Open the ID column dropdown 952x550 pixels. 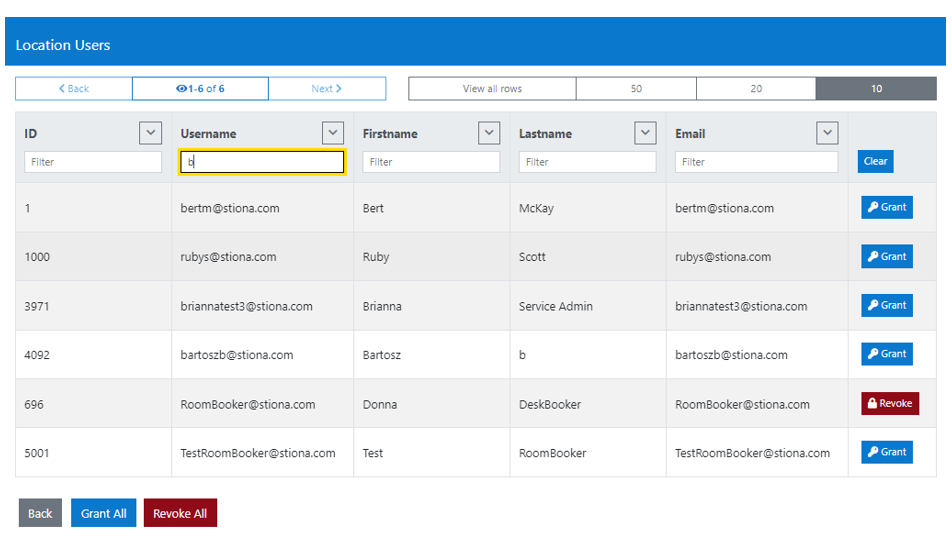point(150,133)
